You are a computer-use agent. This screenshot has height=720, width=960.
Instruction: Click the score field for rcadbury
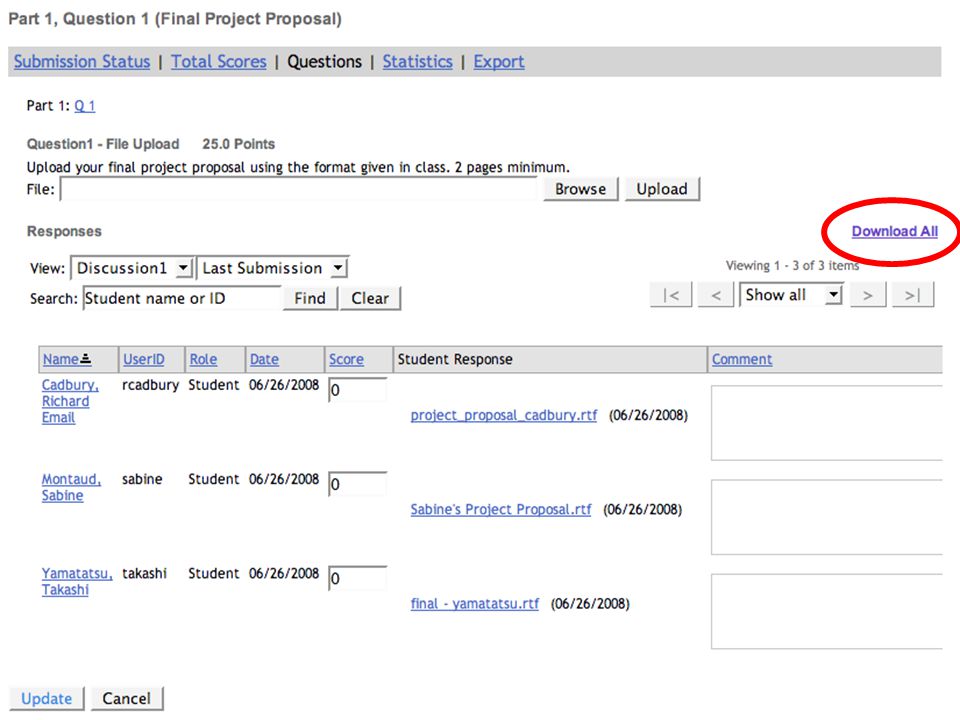(358, 390)
